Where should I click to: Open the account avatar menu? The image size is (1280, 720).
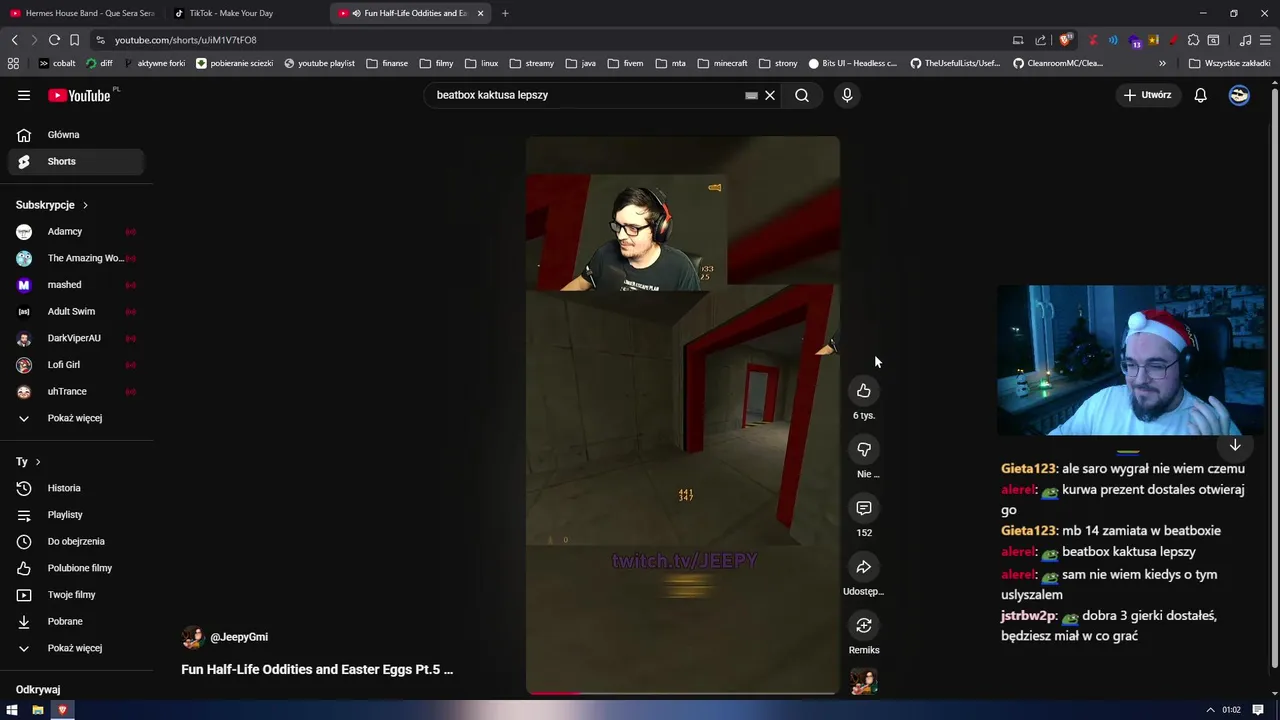1239,95
